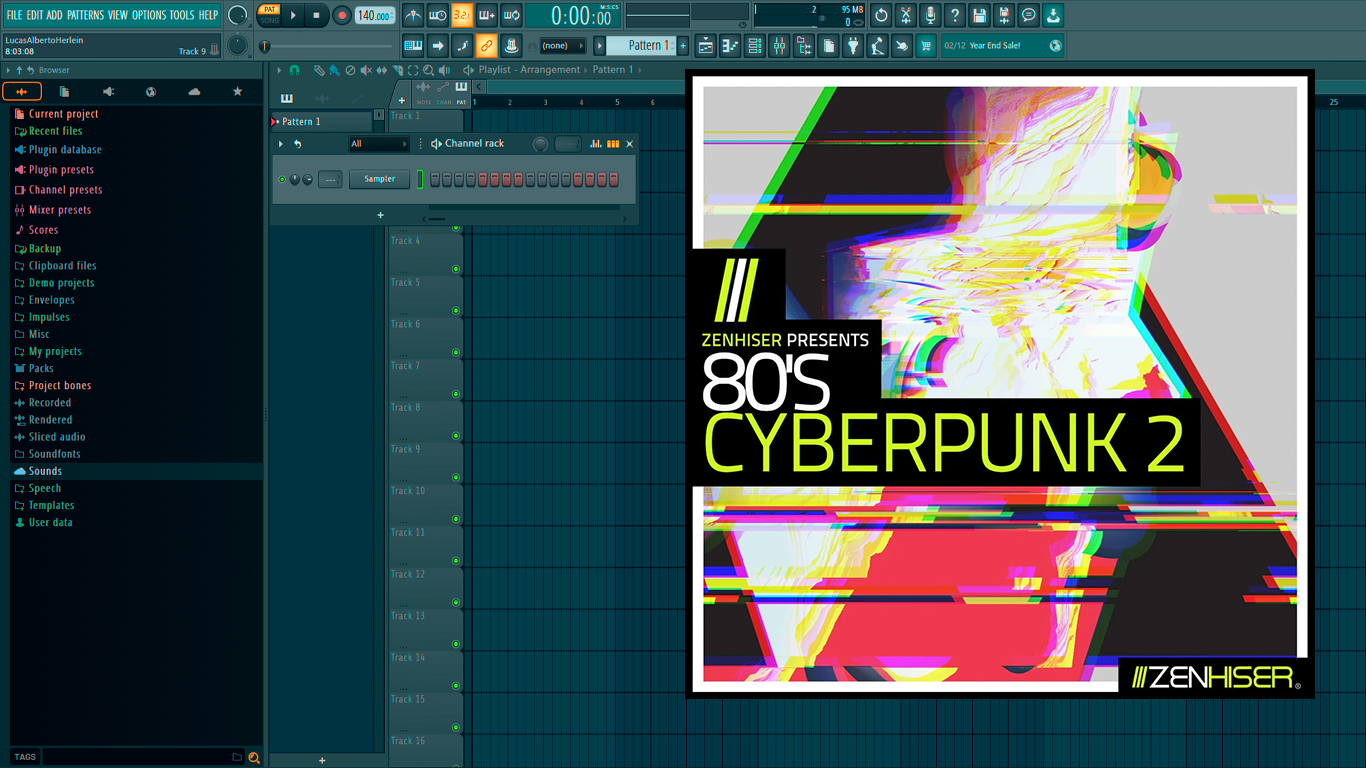Open the PATTERNS menu
This screenshot has height=768, width=1366.
pyautogui.click(x=85, y=15)
